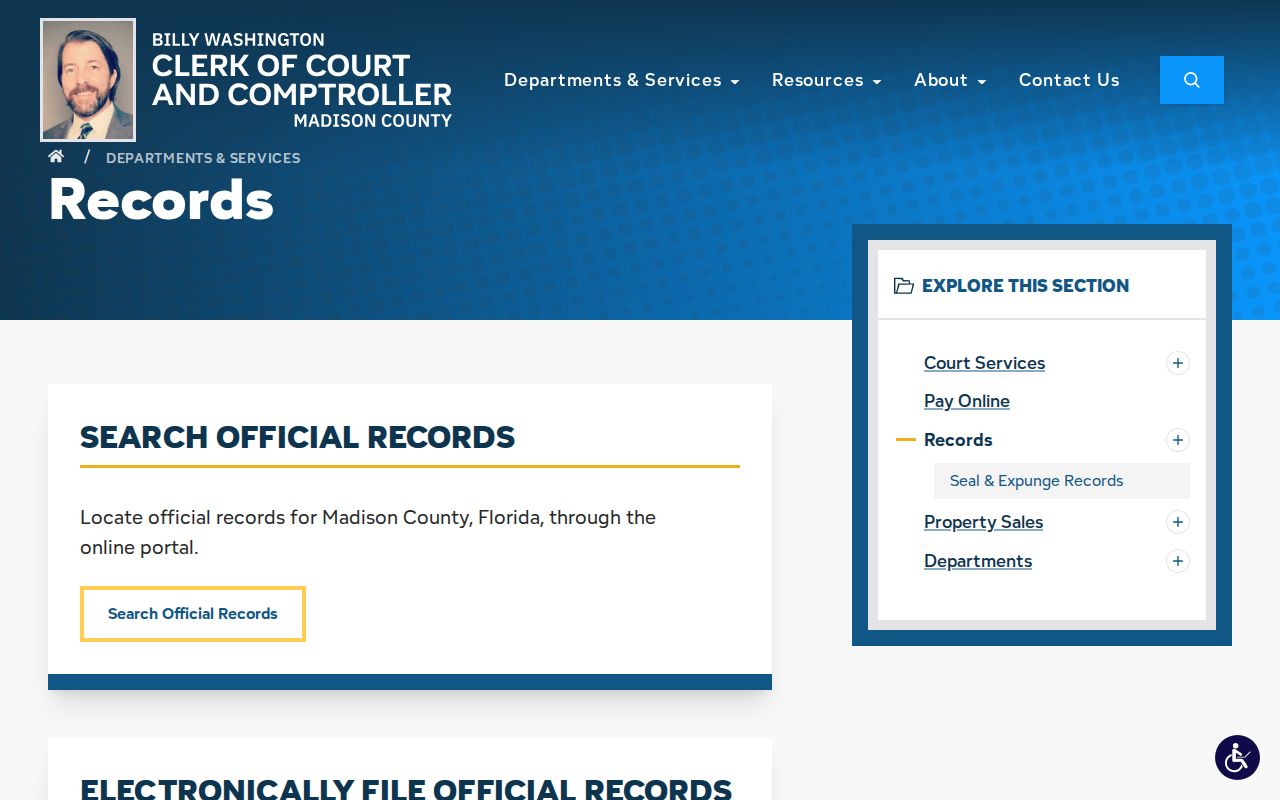Open the Departments sidebar link

point(978,561)
